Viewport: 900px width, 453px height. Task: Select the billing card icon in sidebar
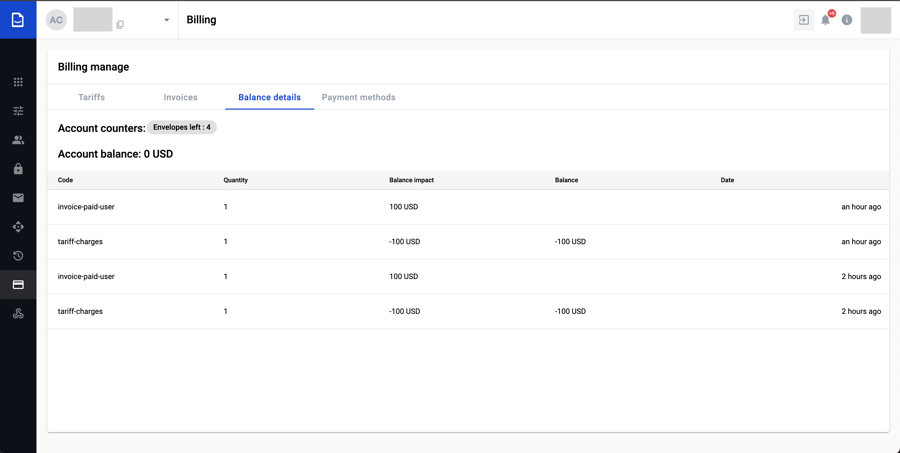tap(18, 285)
